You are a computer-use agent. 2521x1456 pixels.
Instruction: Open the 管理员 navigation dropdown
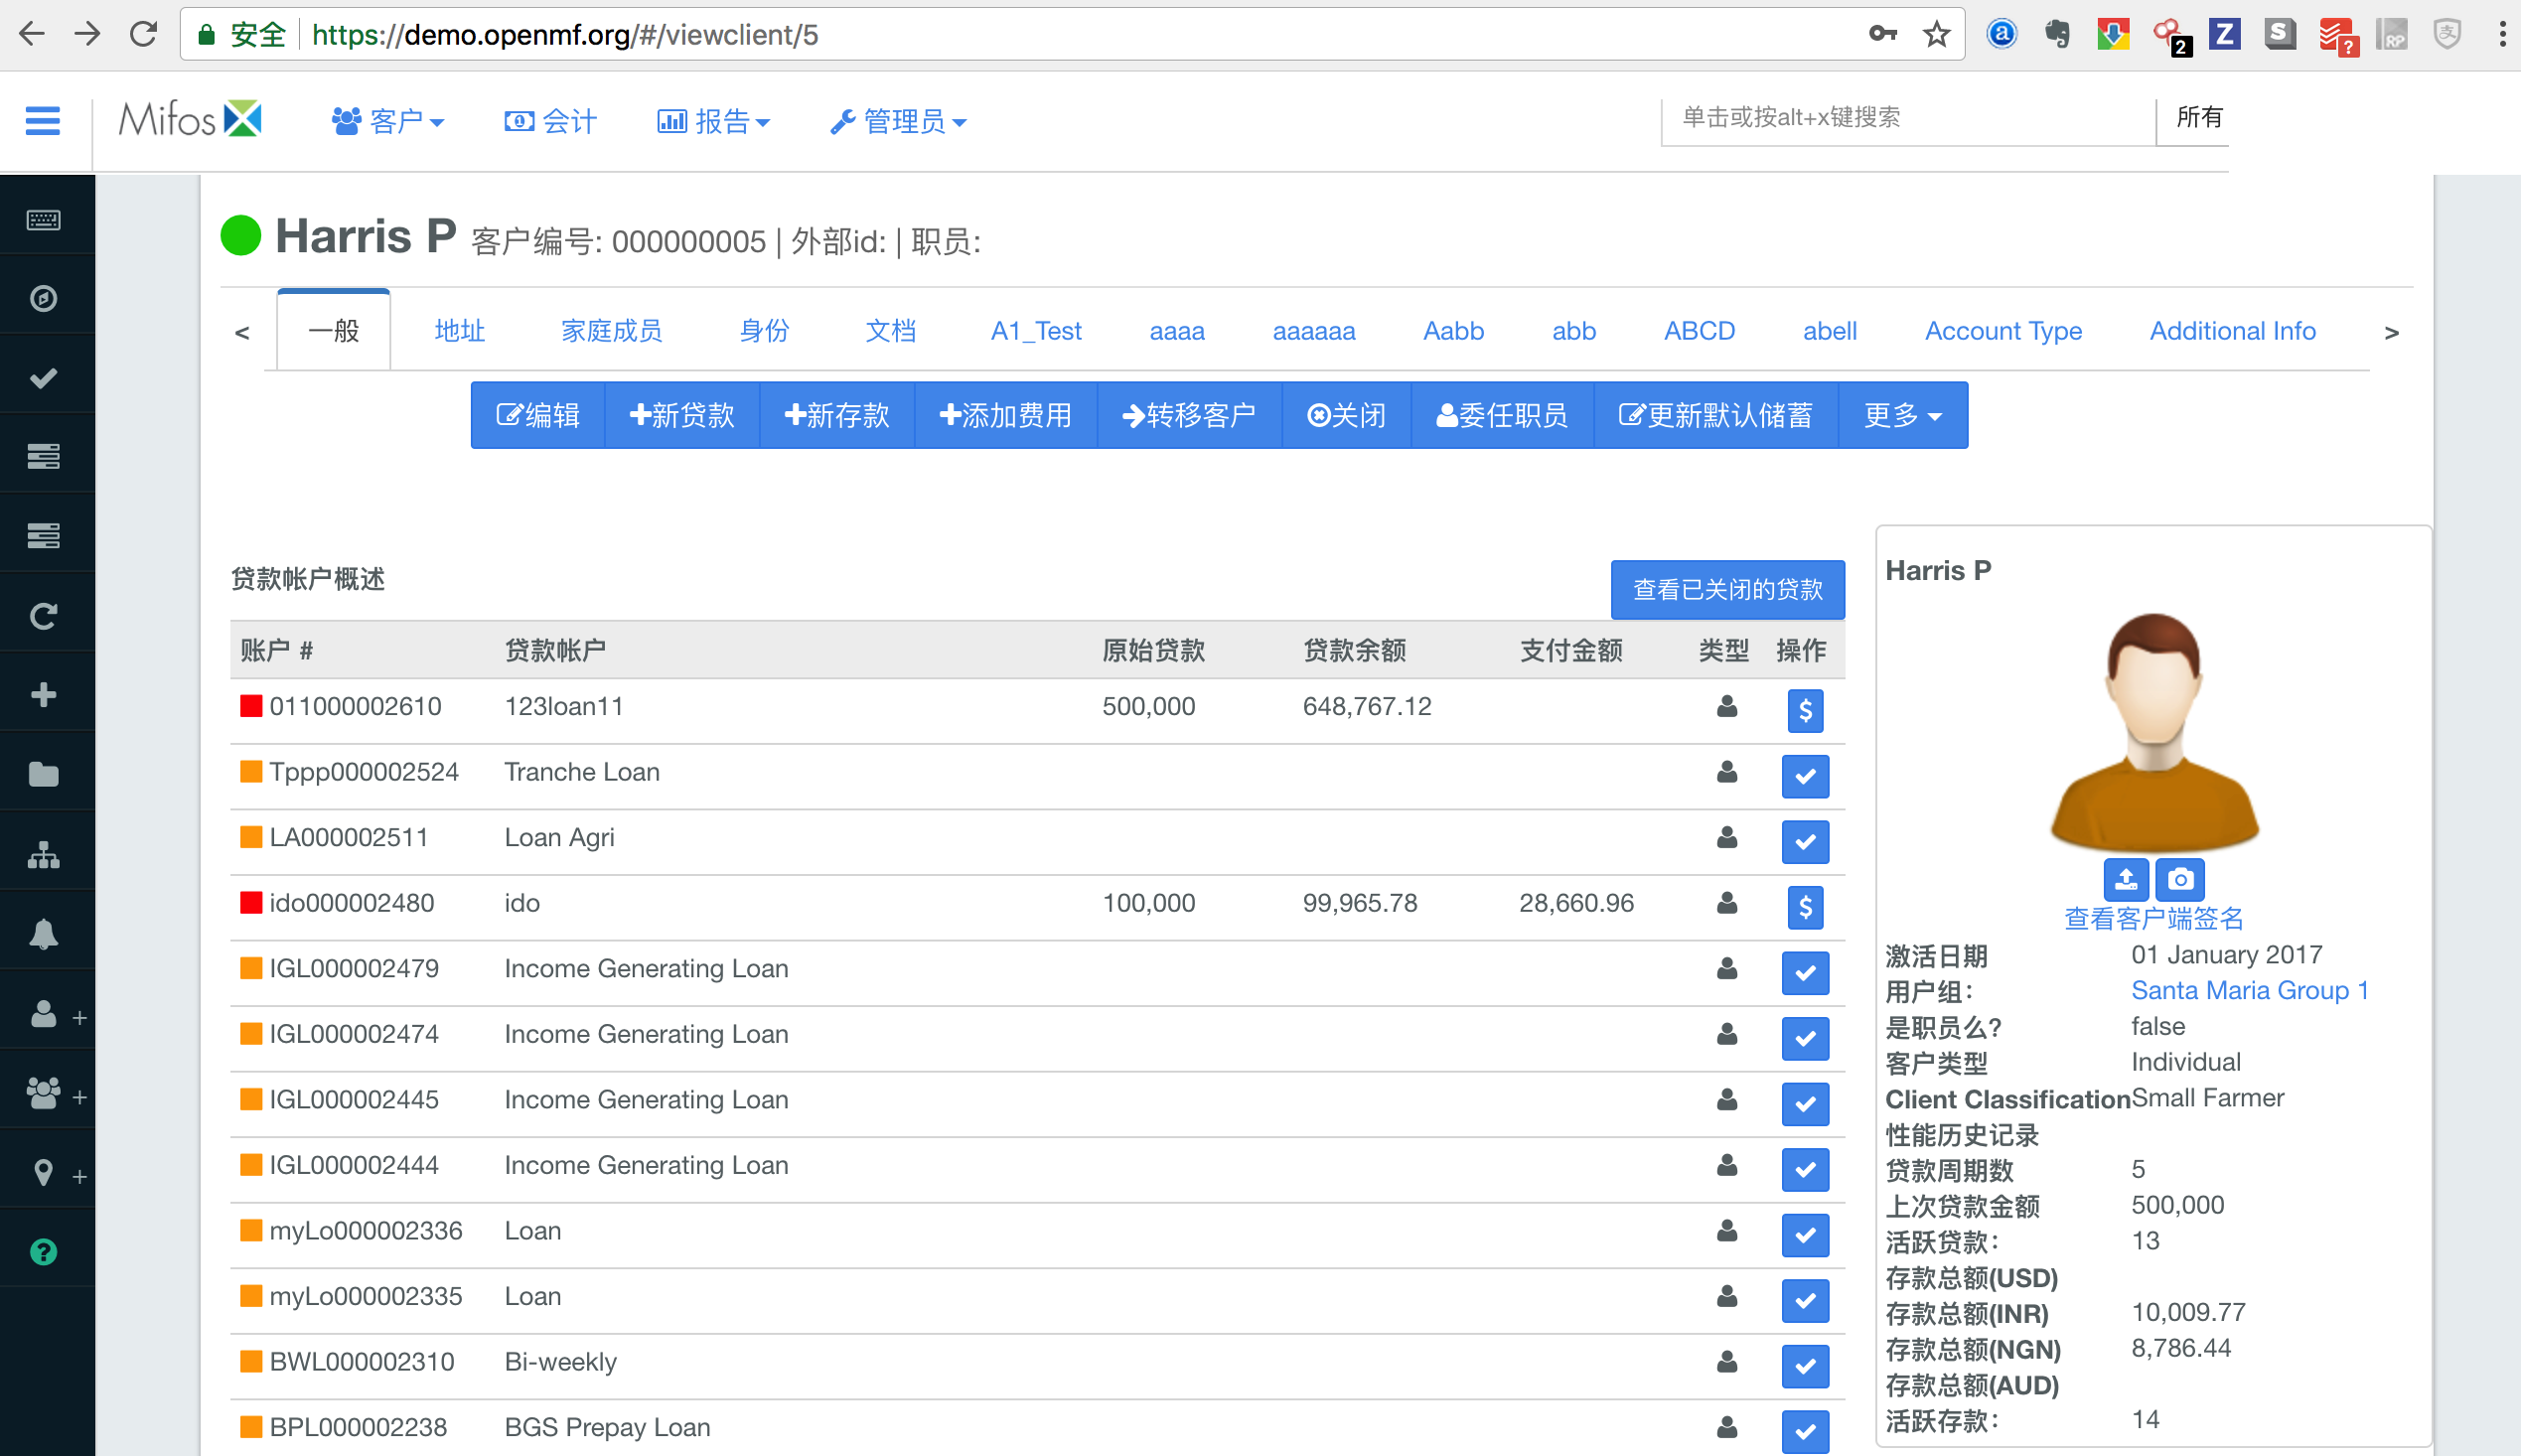899,121
